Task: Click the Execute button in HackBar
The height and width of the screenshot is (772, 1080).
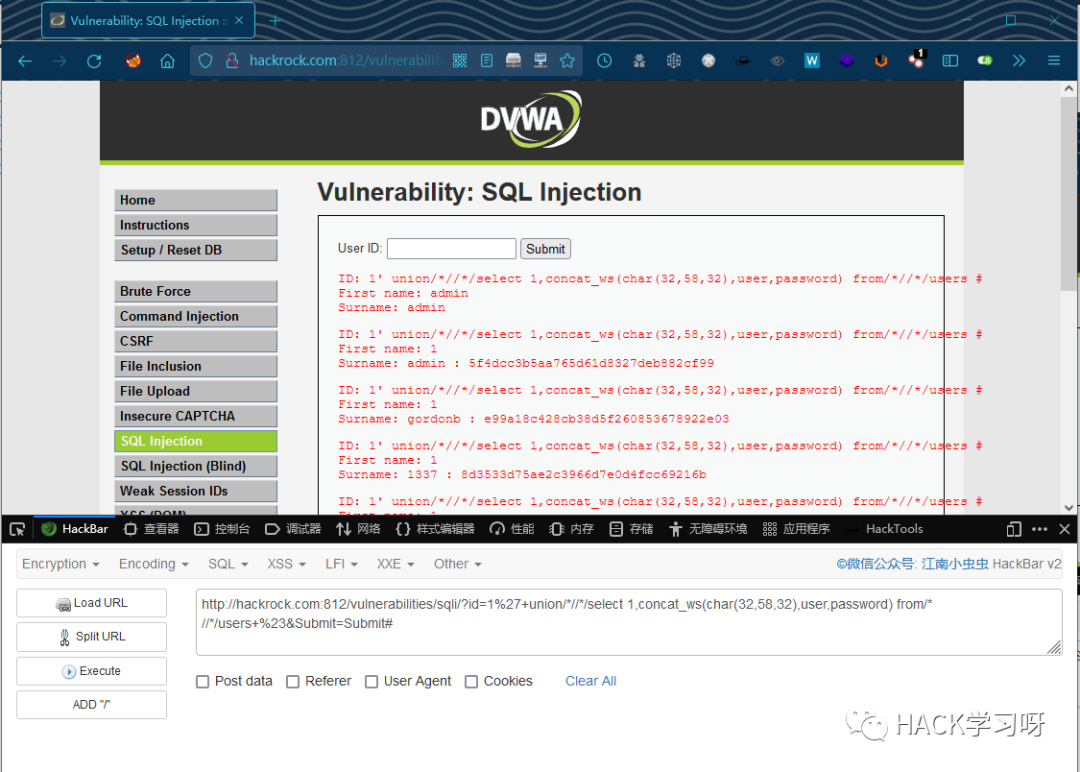Action: [92, 671]
